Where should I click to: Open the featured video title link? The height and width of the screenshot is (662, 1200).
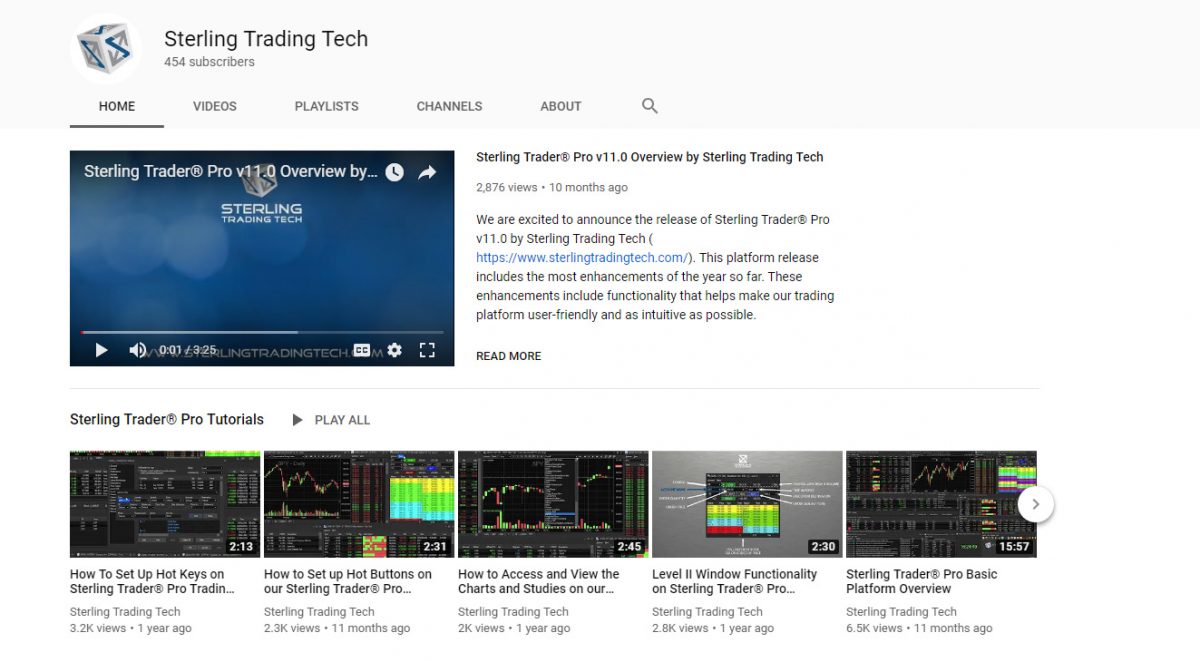click(x=650, y=157)
